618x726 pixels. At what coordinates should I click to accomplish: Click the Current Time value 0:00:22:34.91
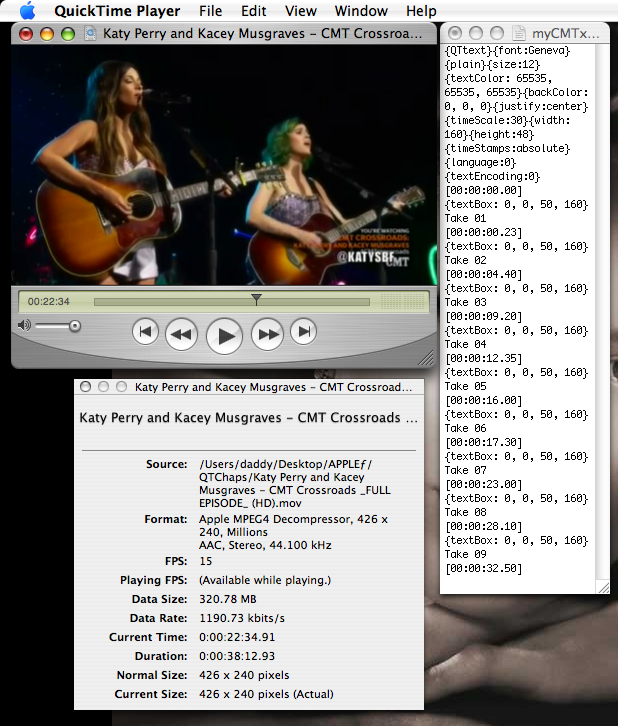coord(237,637)
